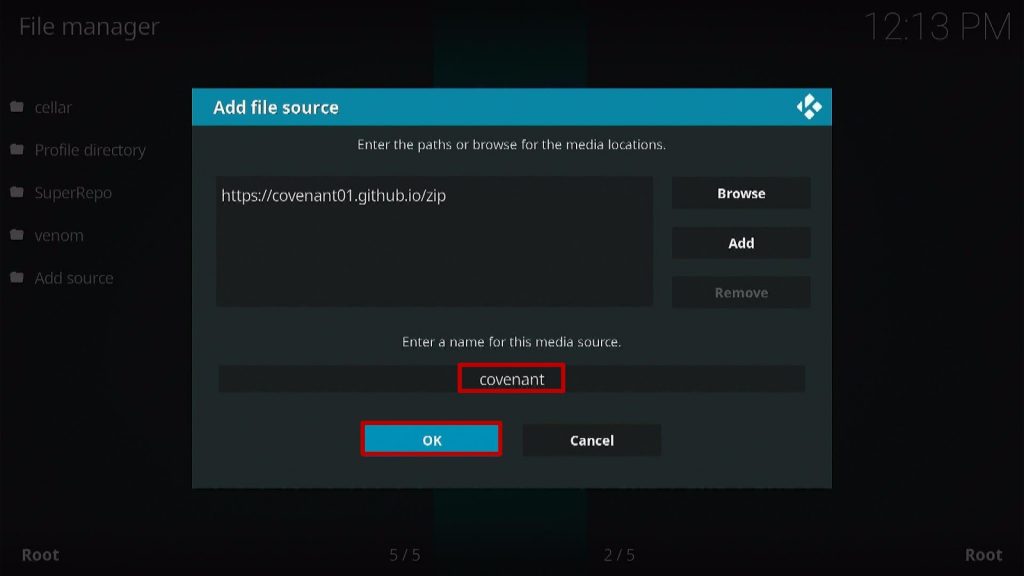The width and height of the screenshot is (1024, 576).
Task: Open the Profile directory entry
Action: [x=90, y=150]
